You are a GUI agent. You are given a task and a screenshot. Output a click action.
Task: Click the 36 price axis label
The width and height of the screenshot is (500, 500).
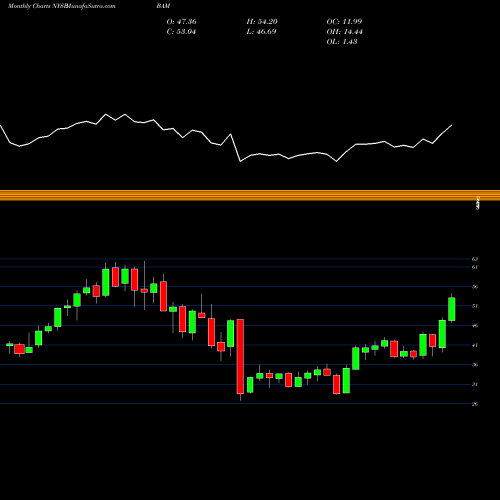tap(475, 365)
